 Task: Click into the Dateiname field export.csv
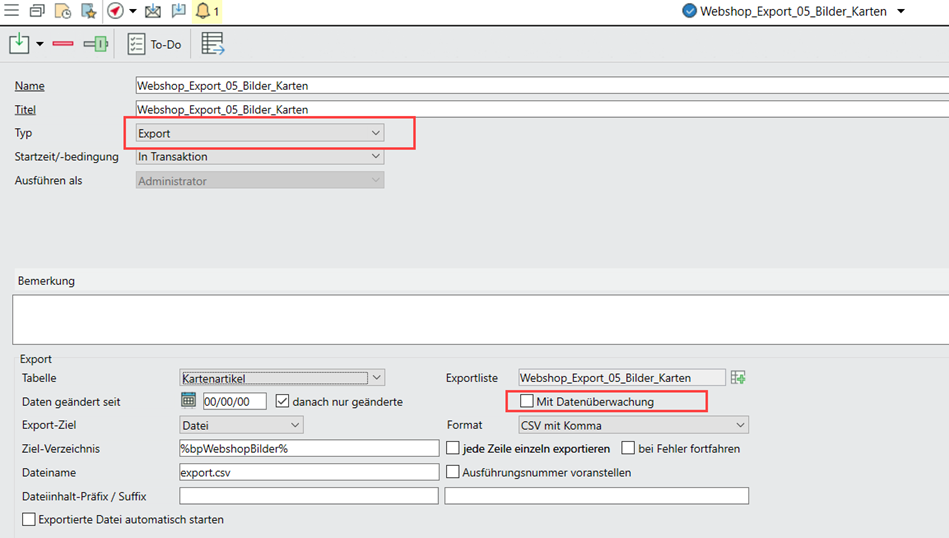308,472
